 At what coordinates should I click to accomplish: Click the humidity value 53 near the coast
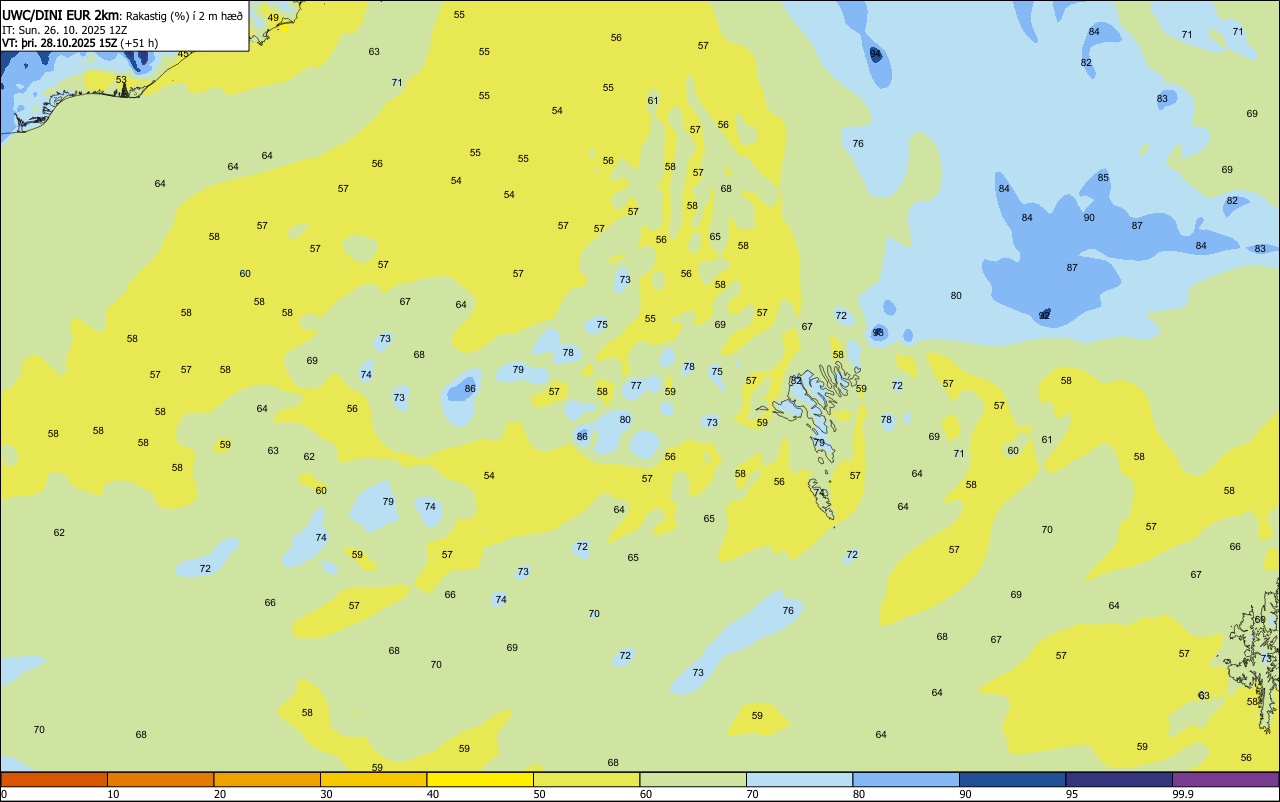pos(121,80)
